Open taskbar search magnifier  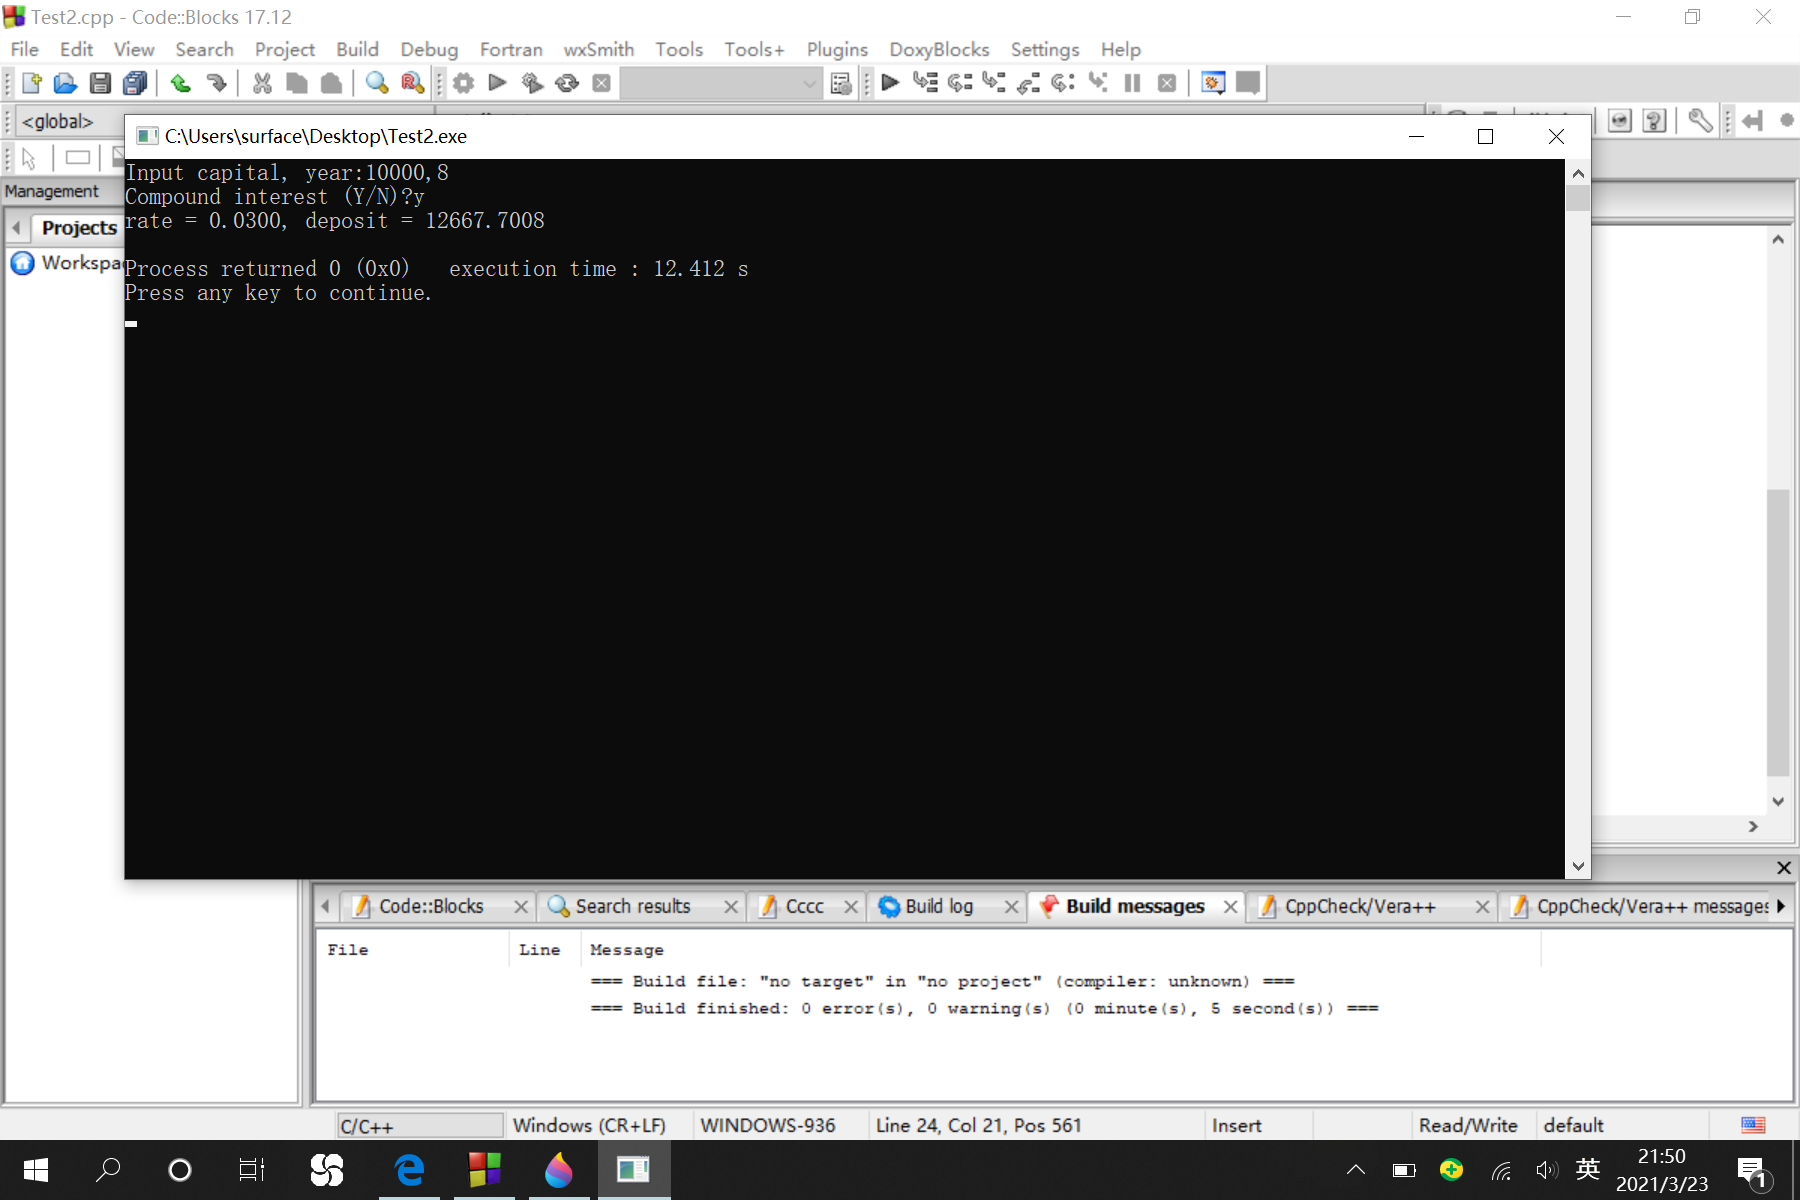pos(108,1170)
